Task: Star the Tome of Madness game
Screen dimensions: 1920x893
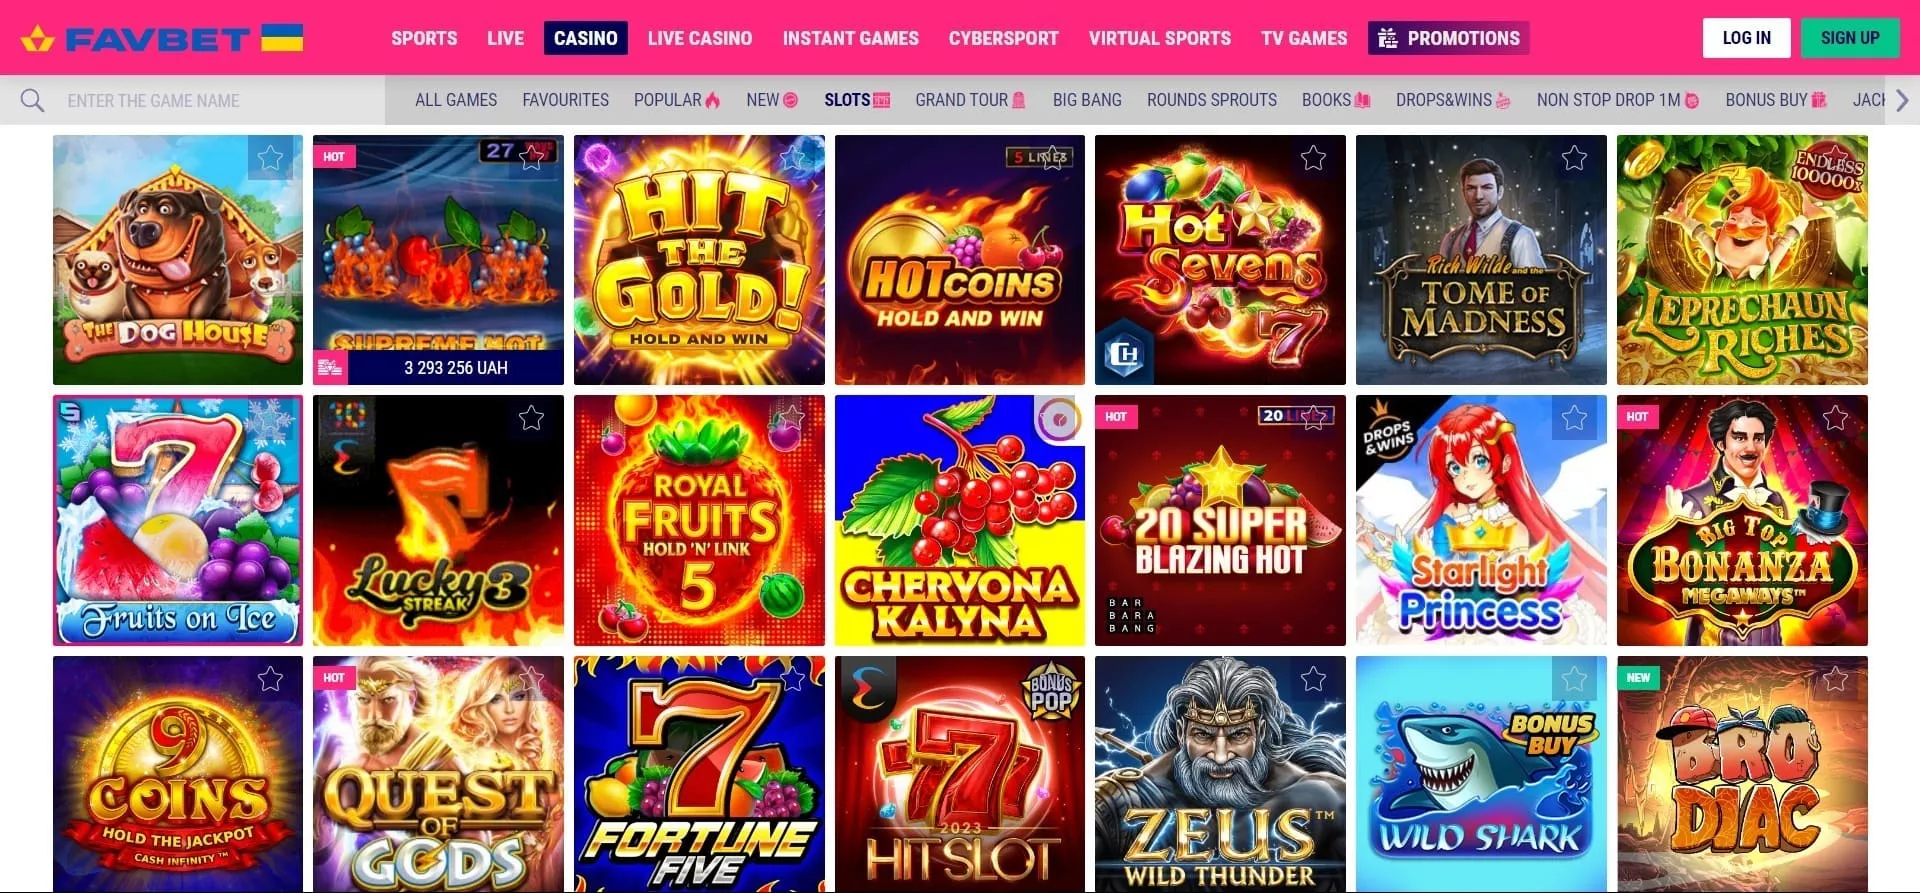Action: [x=1574, y=158]
